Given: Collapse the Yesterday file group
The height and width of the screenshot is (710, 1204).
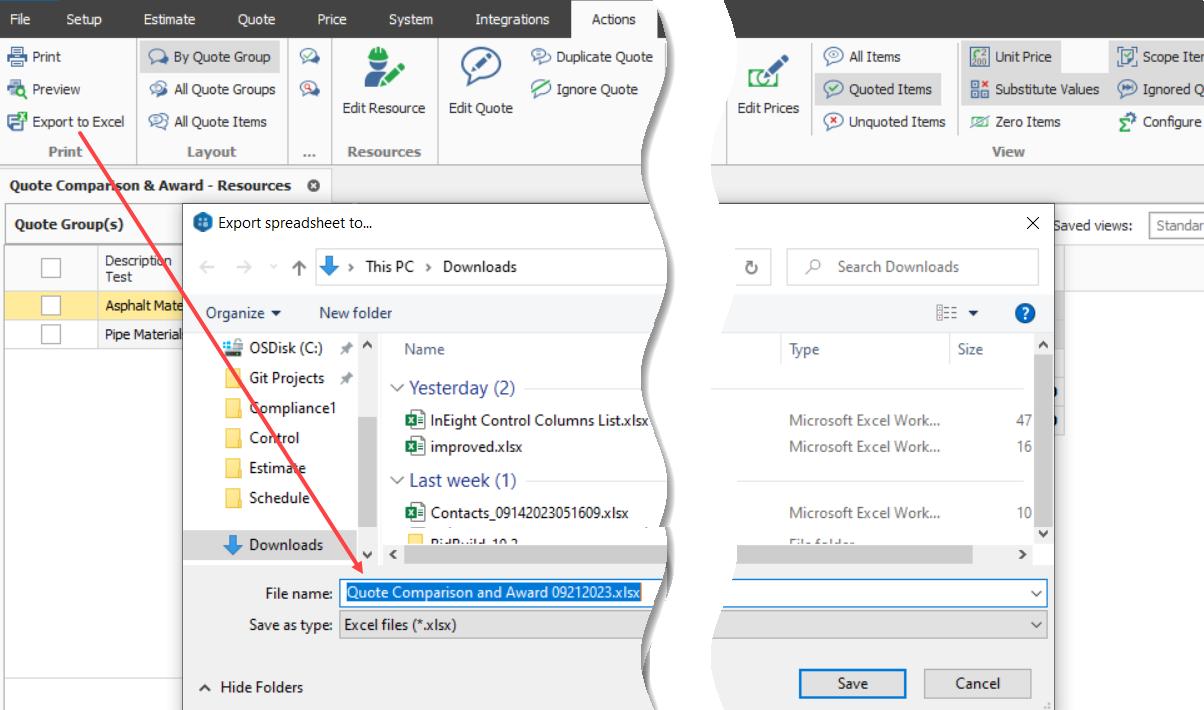Looking at the screenshot, I should (x=398, y=388).
